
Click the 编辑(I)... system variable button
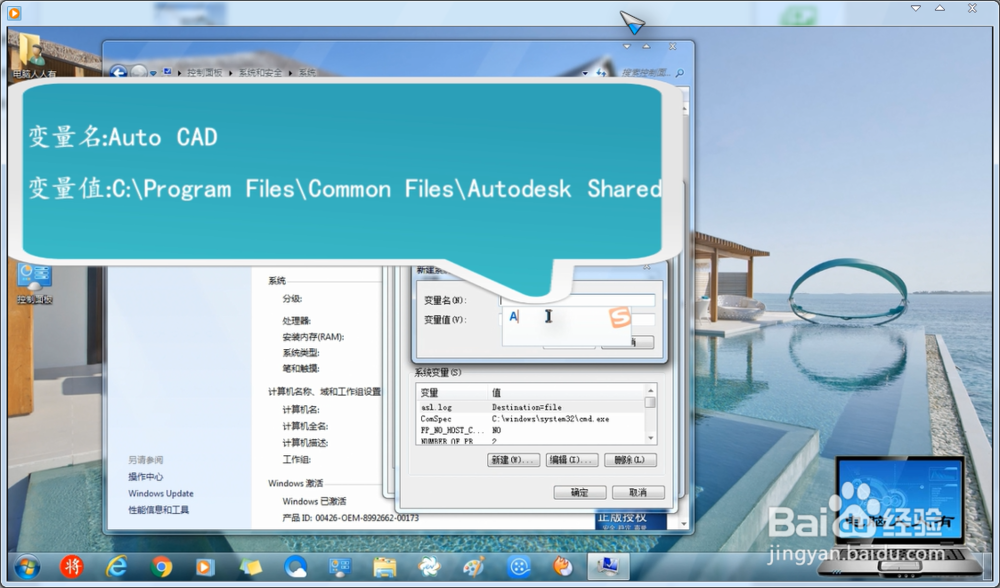[x=572, y=460]
